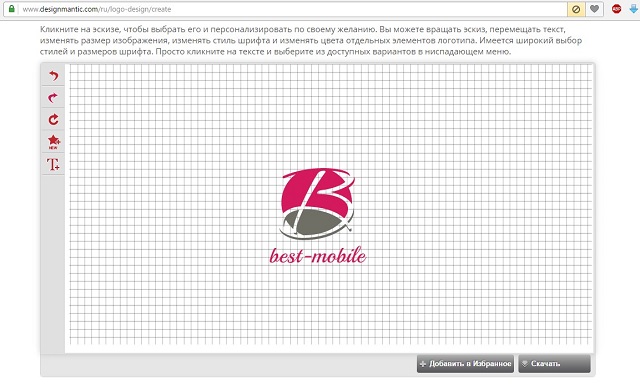The image size is (640, 385).
Task: Click the redo arrow icon
Action: 53,98
